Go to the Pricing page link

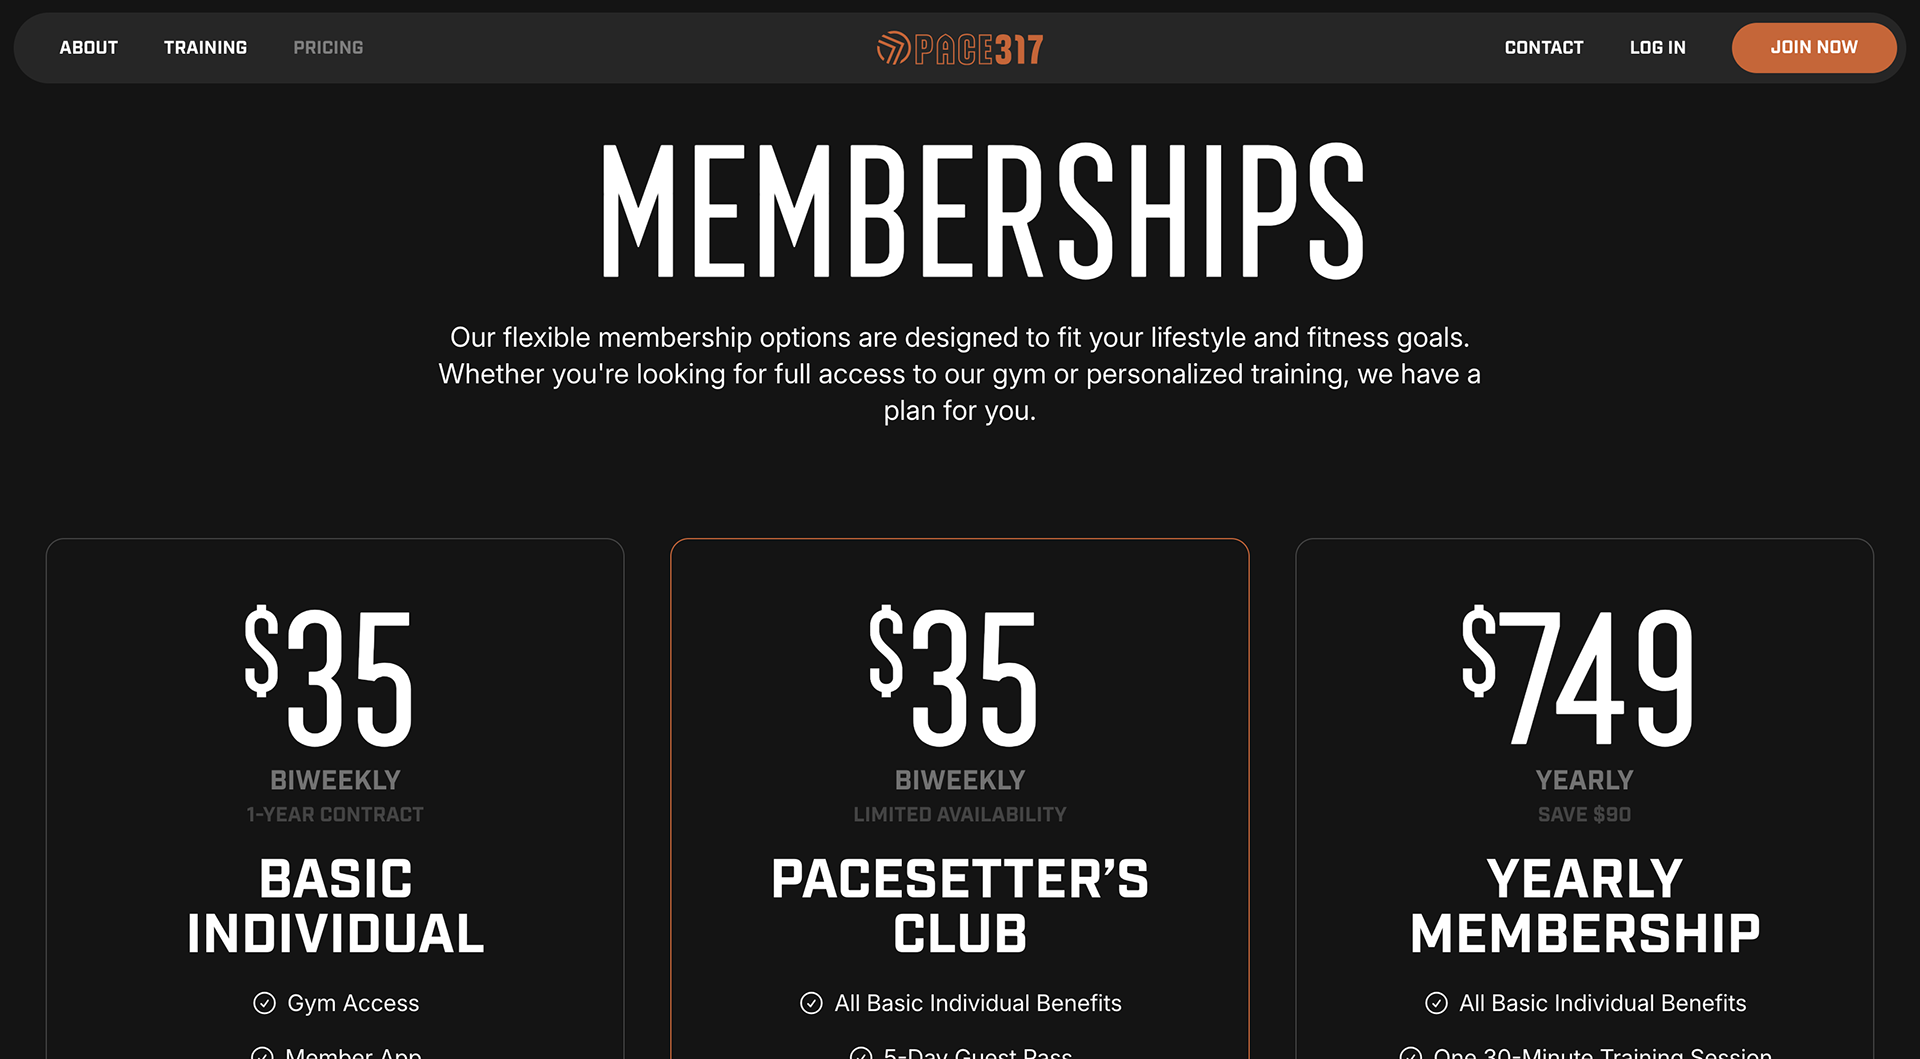328,47
